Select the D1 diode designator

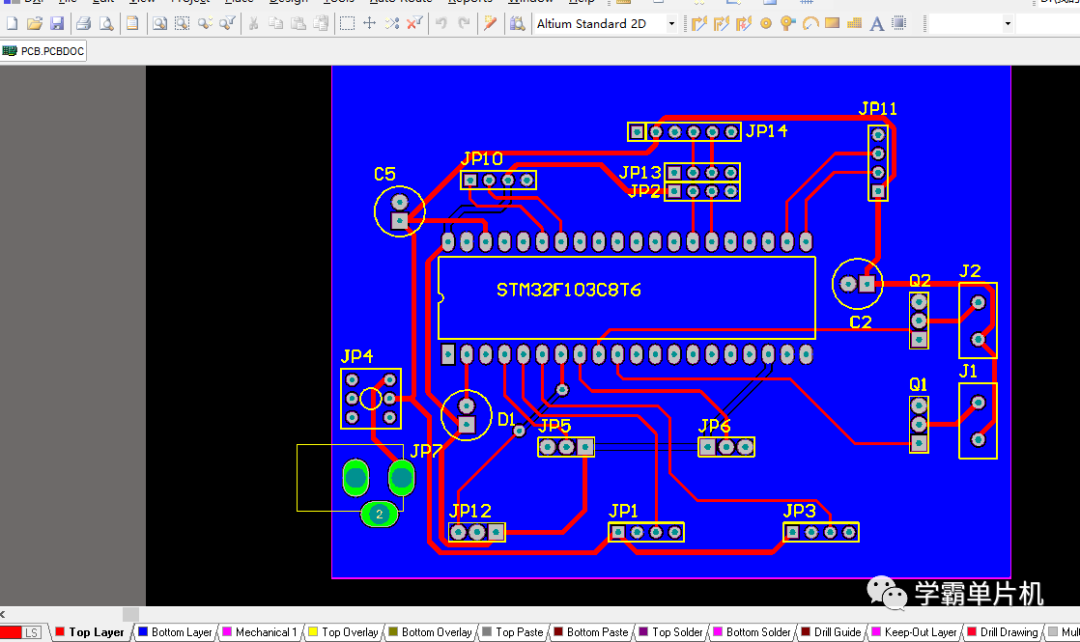(x=506, y=420)
